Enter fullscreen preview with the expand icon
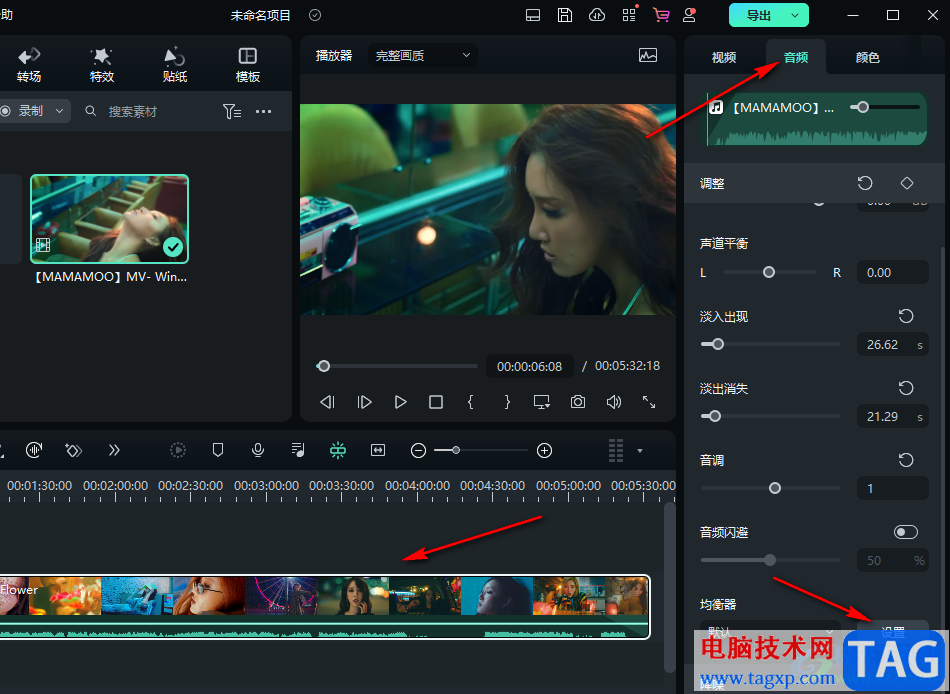 tap(649, 402)
